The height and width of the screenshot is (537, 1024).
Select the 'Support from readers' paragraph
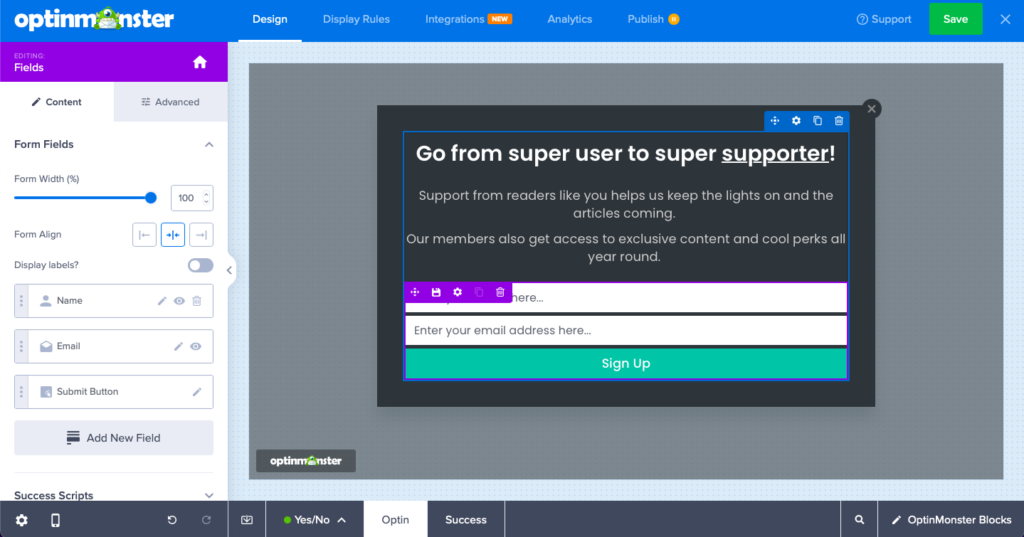(x=626, y=204)
